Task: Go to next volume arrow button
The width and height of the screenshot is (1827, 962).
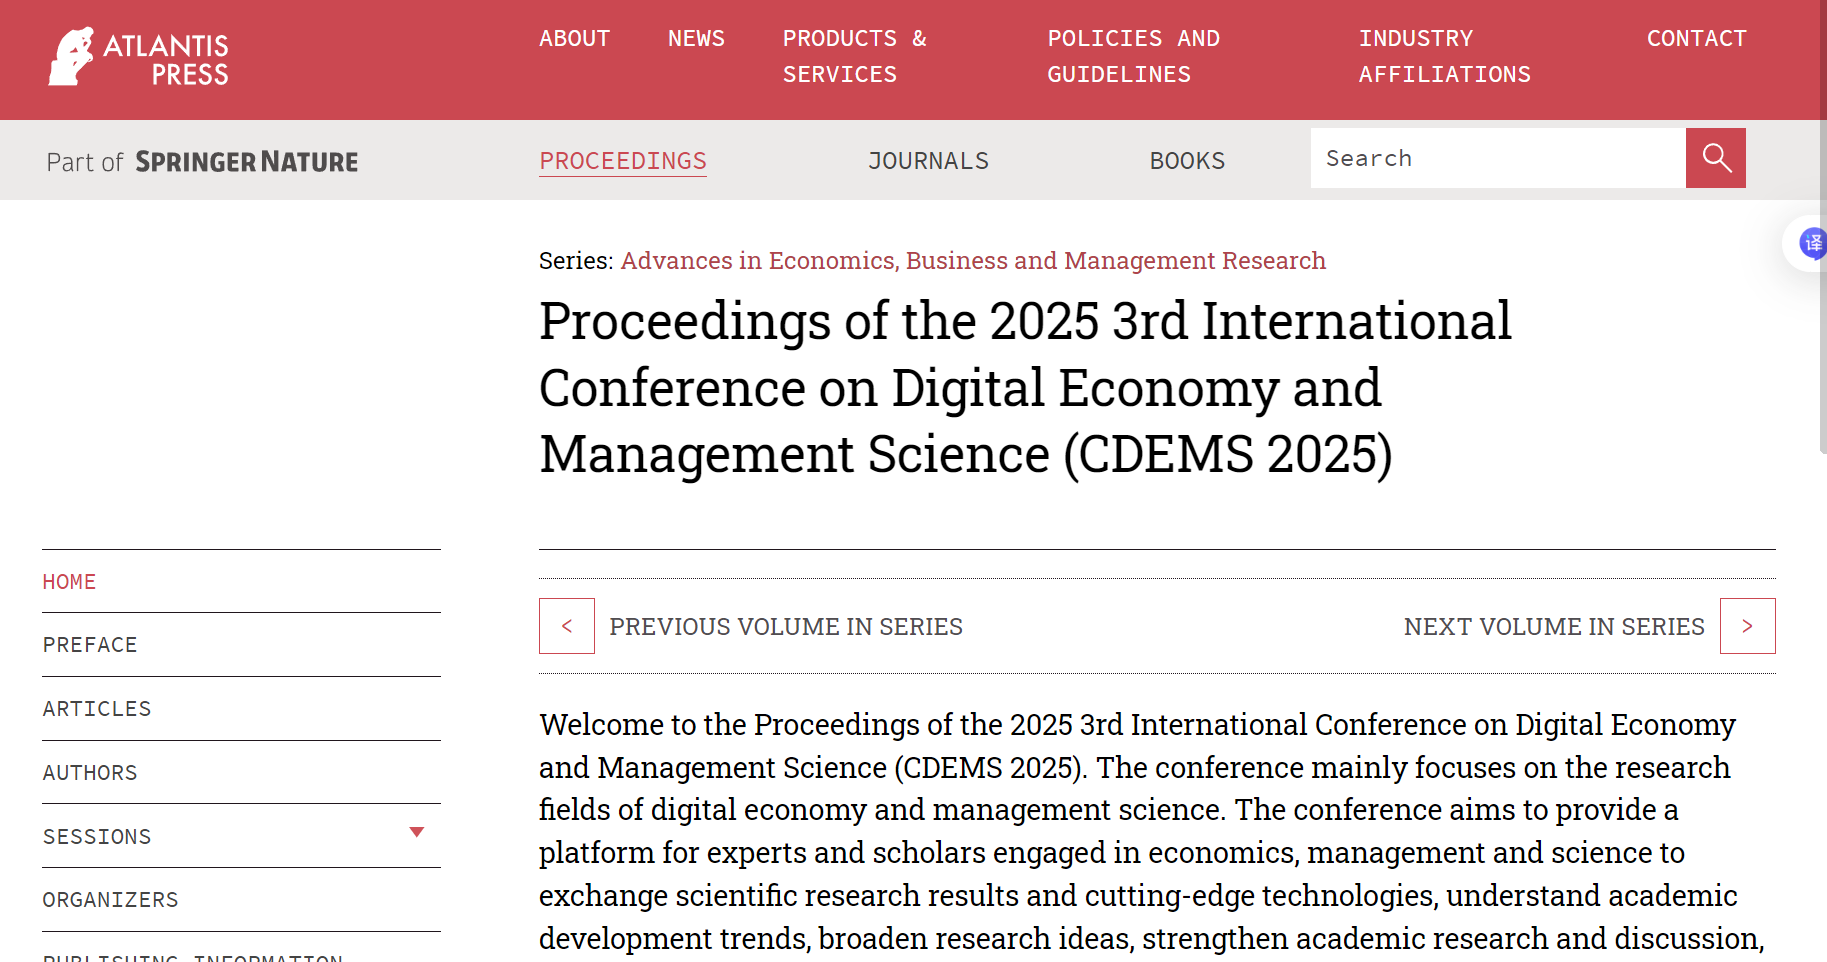Action: pos(1747,626)
